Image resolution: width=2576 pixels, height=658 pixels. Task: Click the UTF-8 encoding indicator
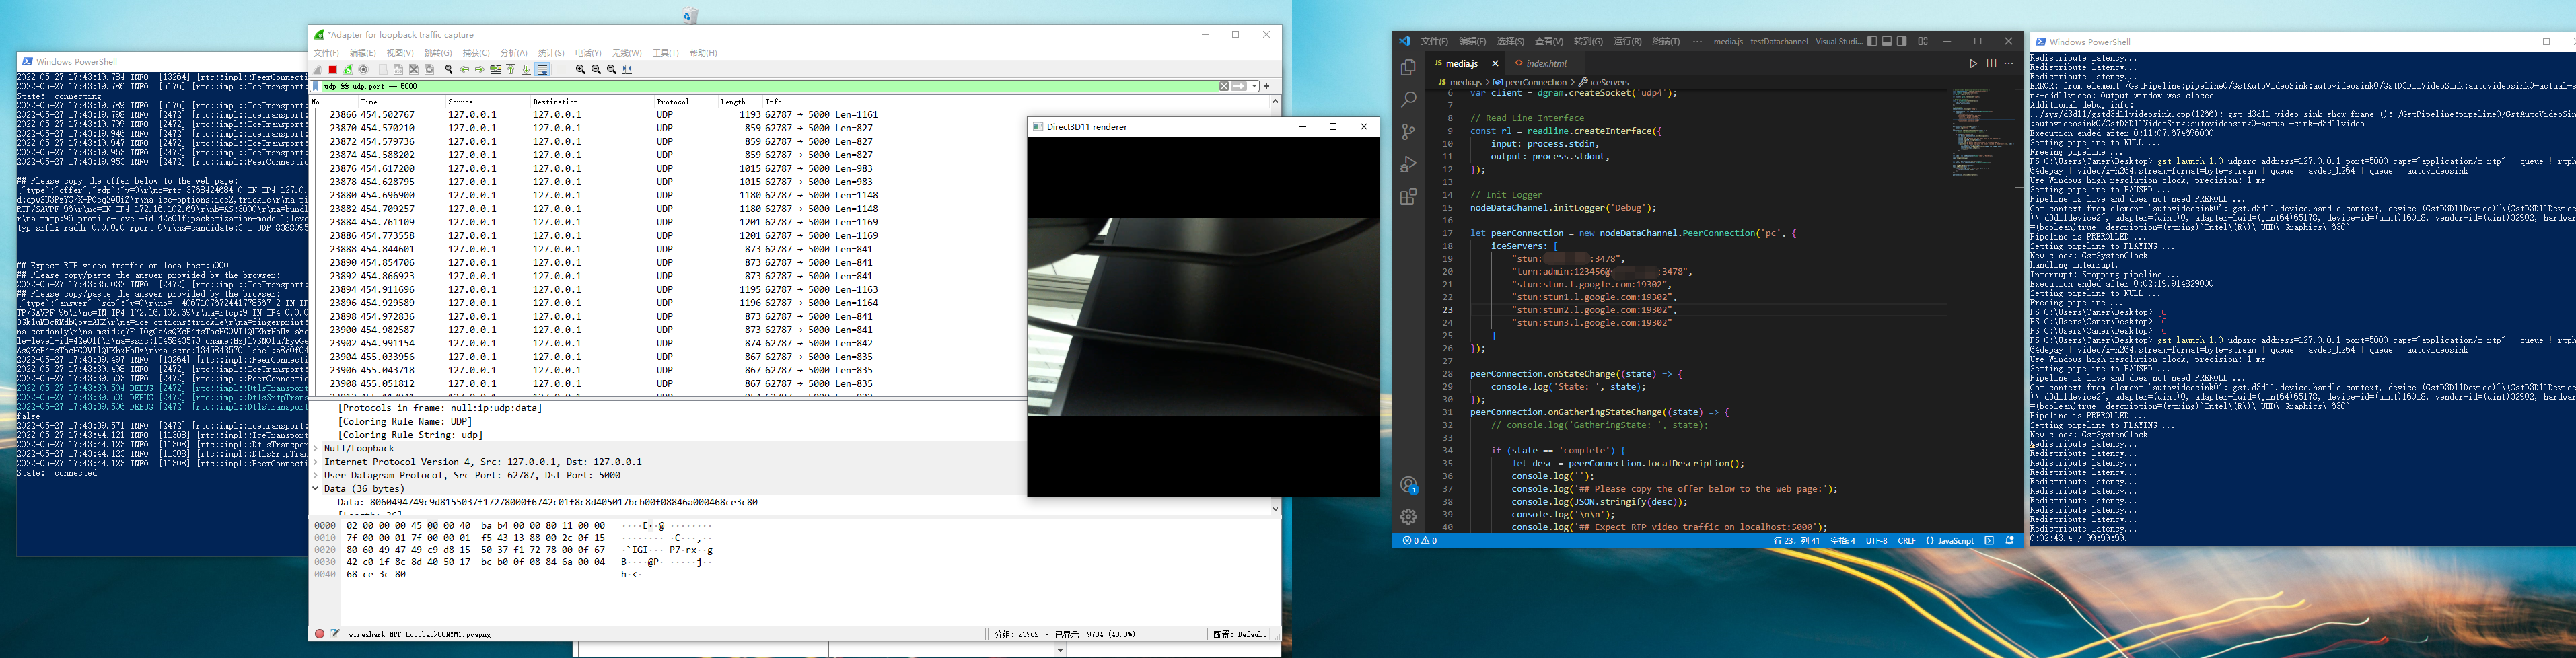pos(1876,541)
